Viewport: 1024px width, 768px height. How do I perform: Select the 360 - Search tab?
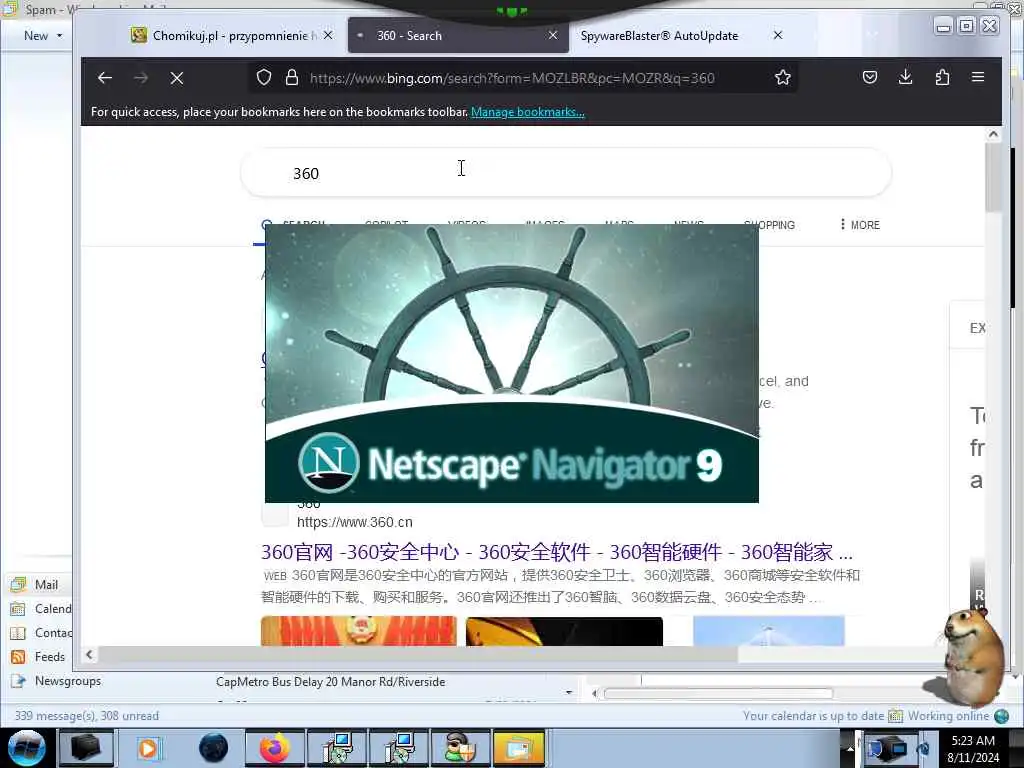457,36
